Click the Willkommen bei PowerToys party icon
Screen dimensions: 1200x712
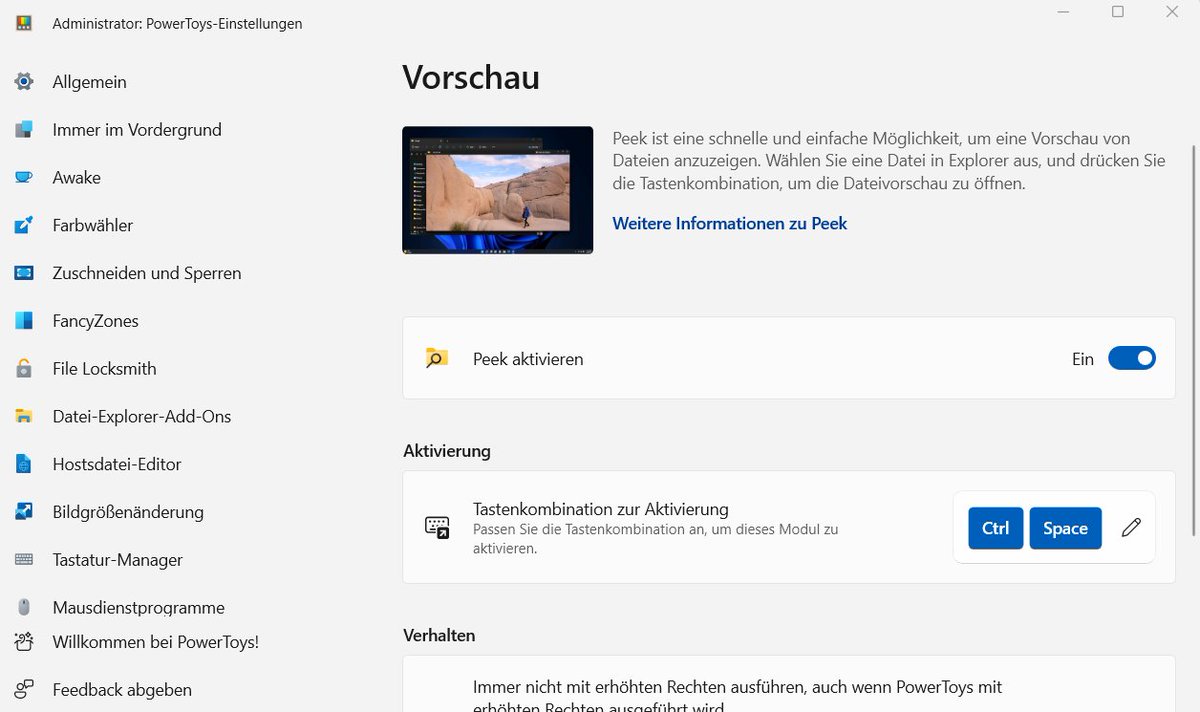click(x=24, y=642)
